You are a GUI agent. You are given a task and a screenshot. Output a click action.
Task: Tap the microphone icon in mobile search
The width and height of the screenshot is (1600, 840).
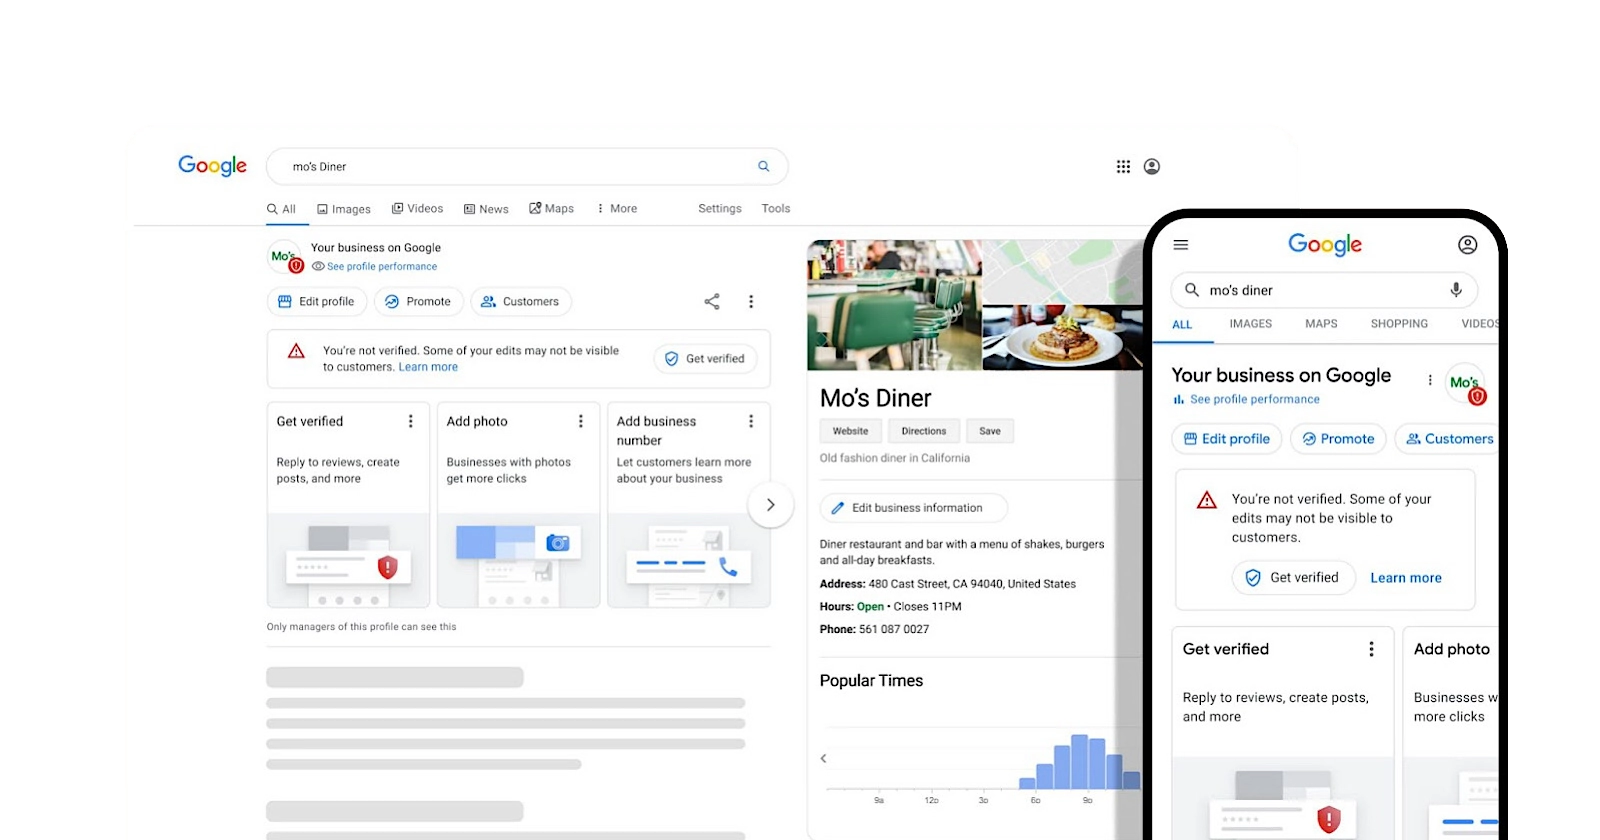(x=1456, y=290)
